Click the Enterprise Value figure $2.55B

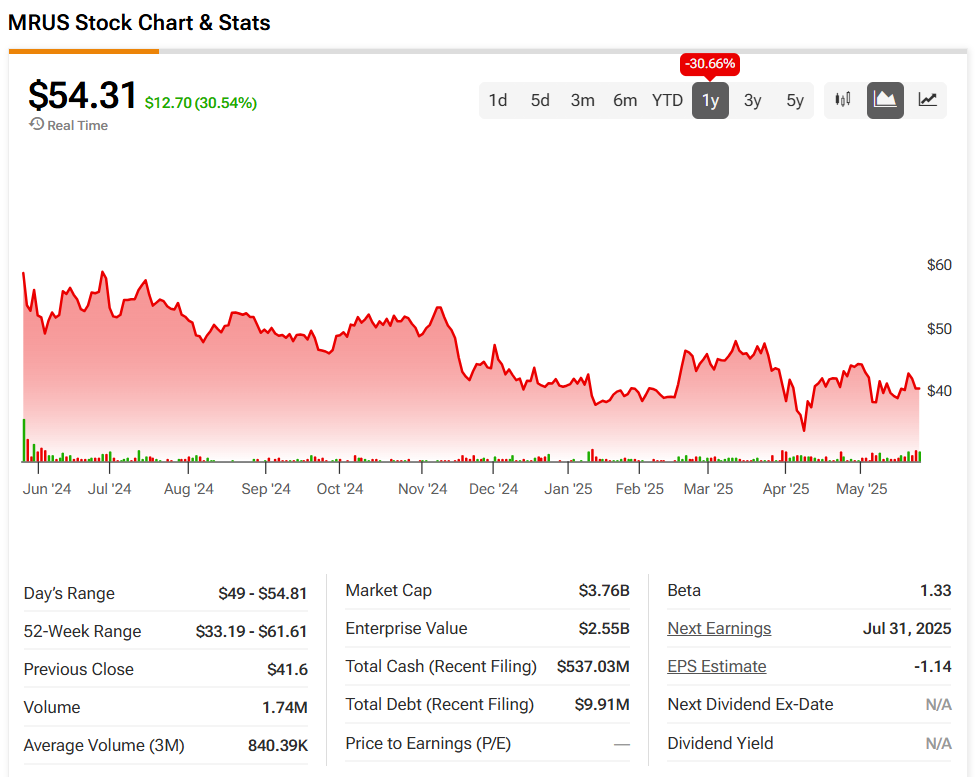(x=604, y=628)
